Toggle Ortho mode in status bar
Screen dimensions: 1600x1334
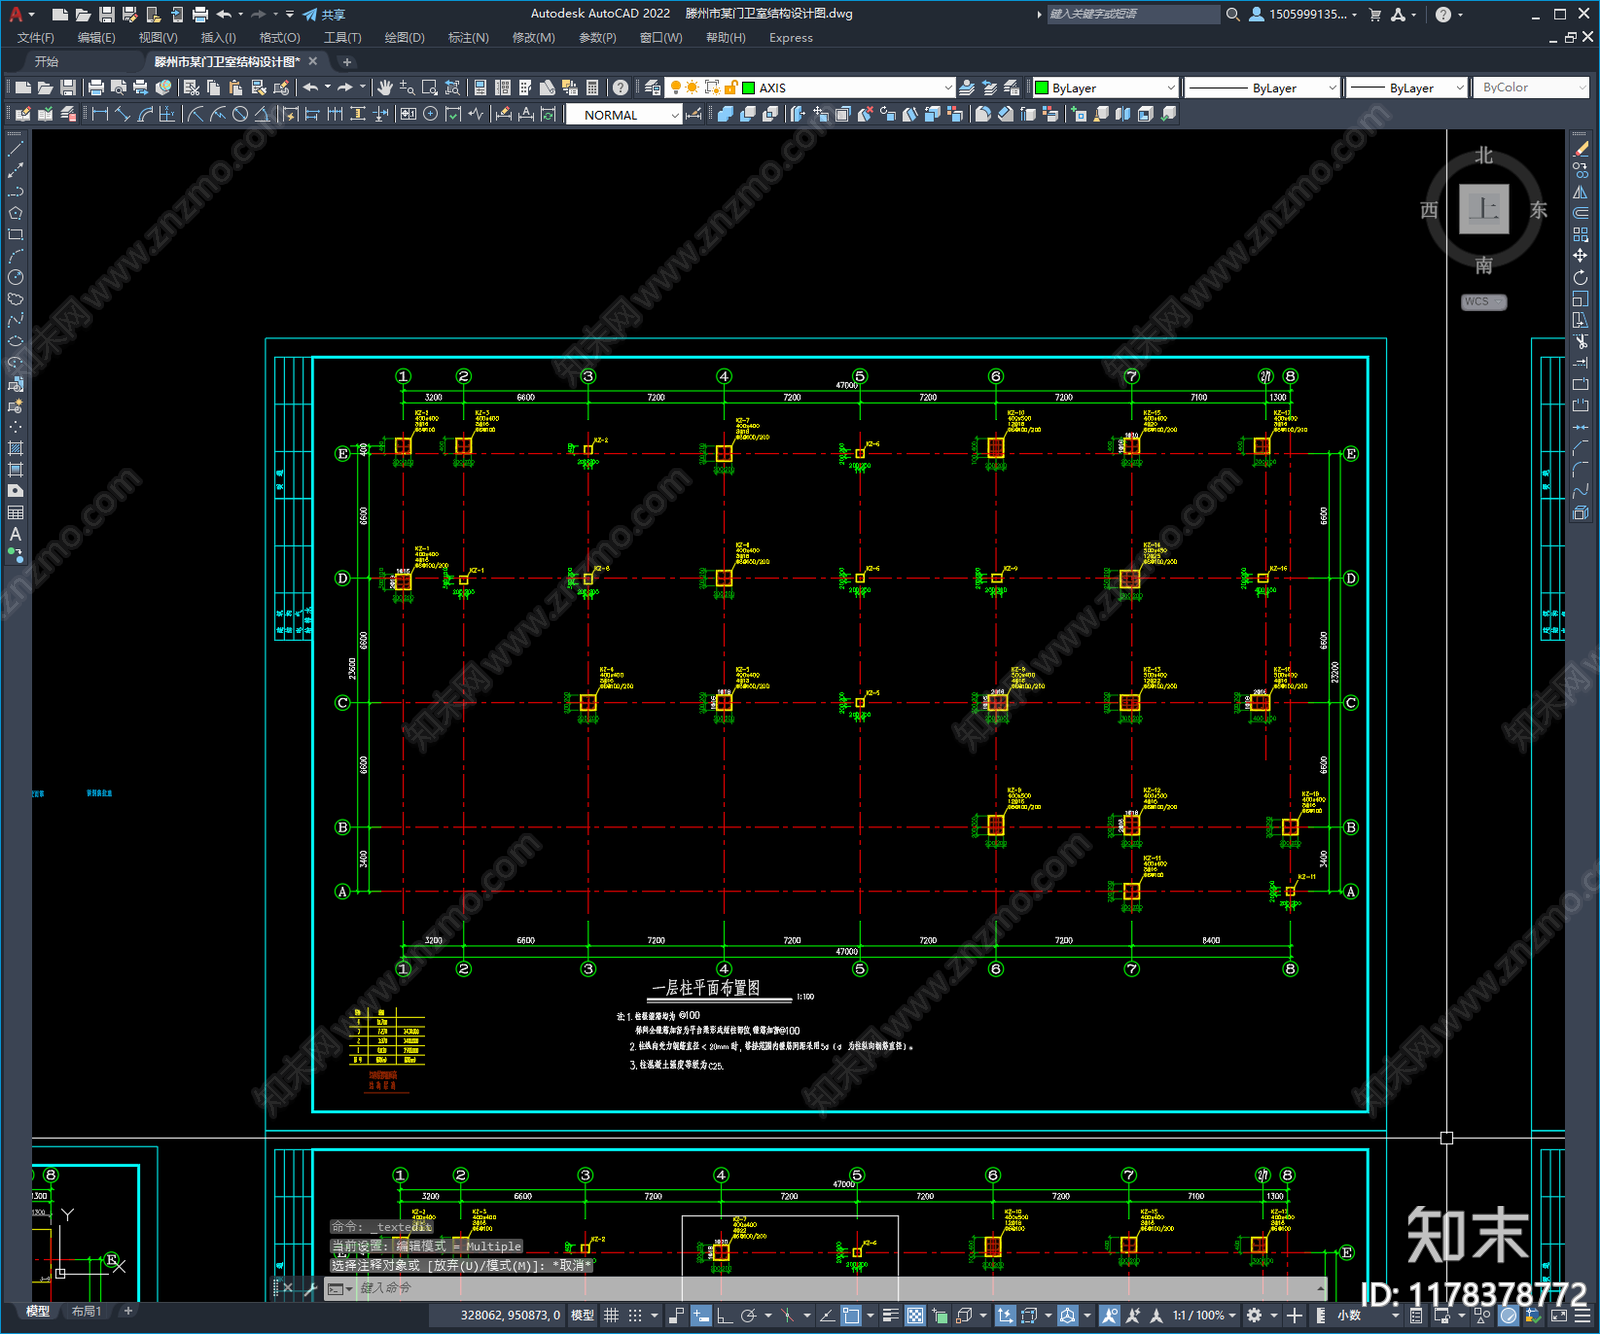(x=724, y=1315)
